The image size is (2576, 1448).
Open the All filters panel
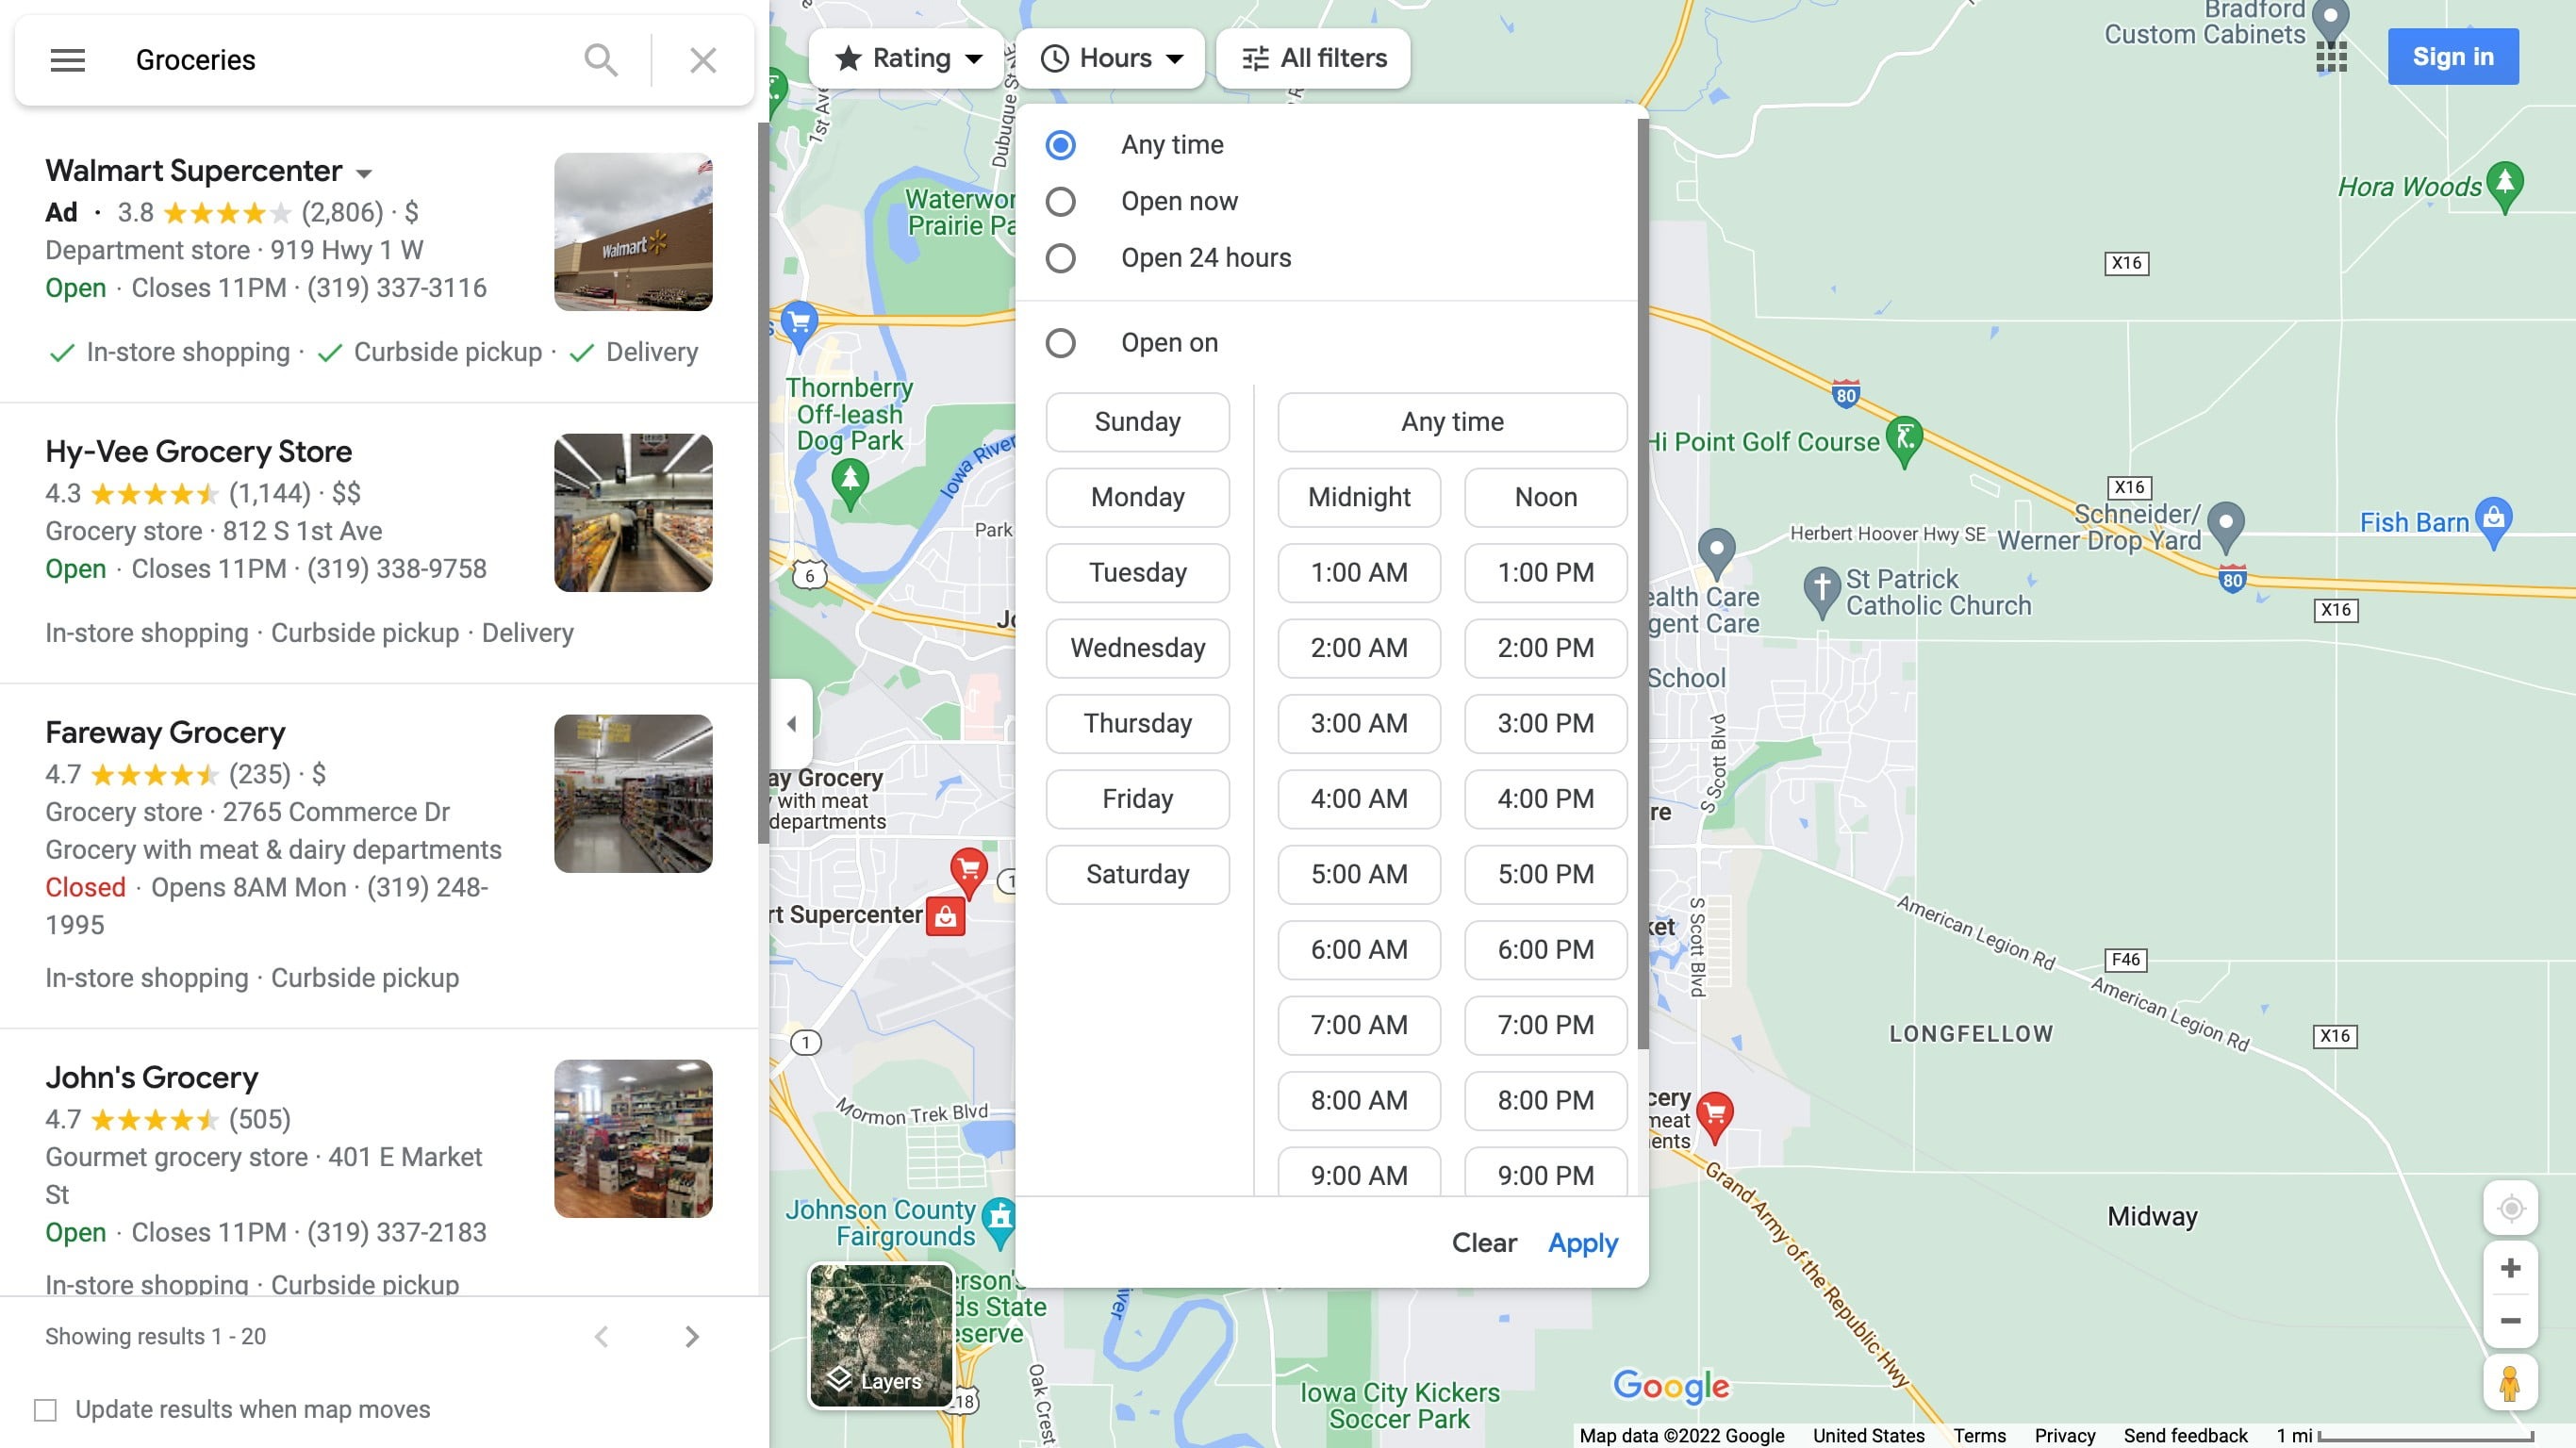point(1313,58)
